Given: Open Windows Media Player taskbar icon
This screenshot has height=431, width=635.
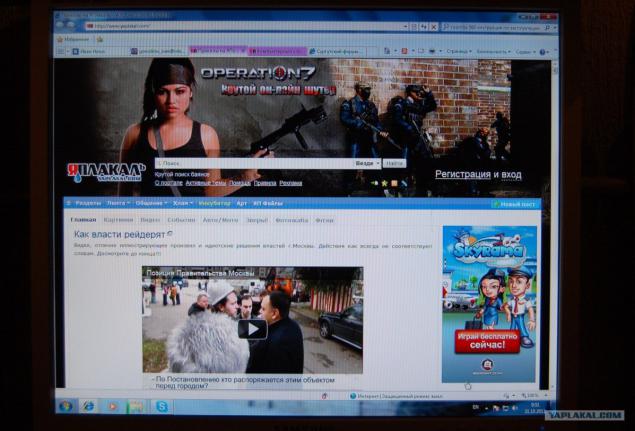Looking at the screenshot, I should pyautogui.click(x=112, y=406).
